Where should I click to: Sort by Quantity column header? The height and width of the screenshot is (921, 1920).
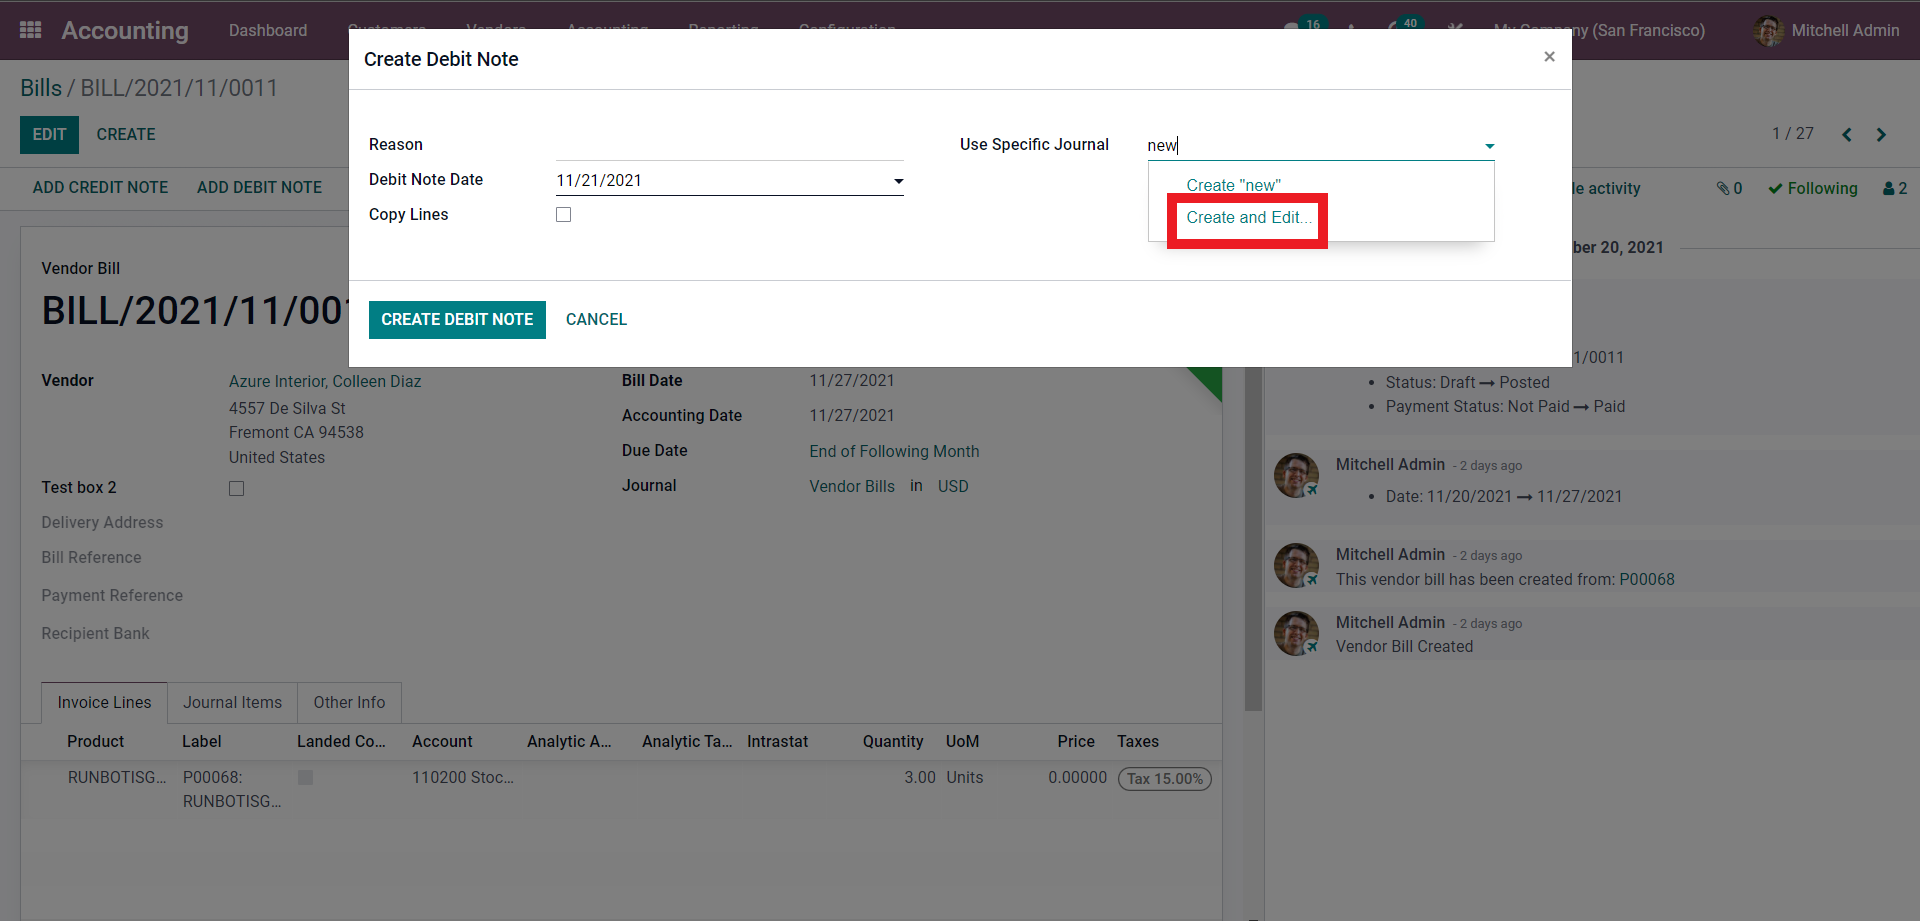[893, 742]
